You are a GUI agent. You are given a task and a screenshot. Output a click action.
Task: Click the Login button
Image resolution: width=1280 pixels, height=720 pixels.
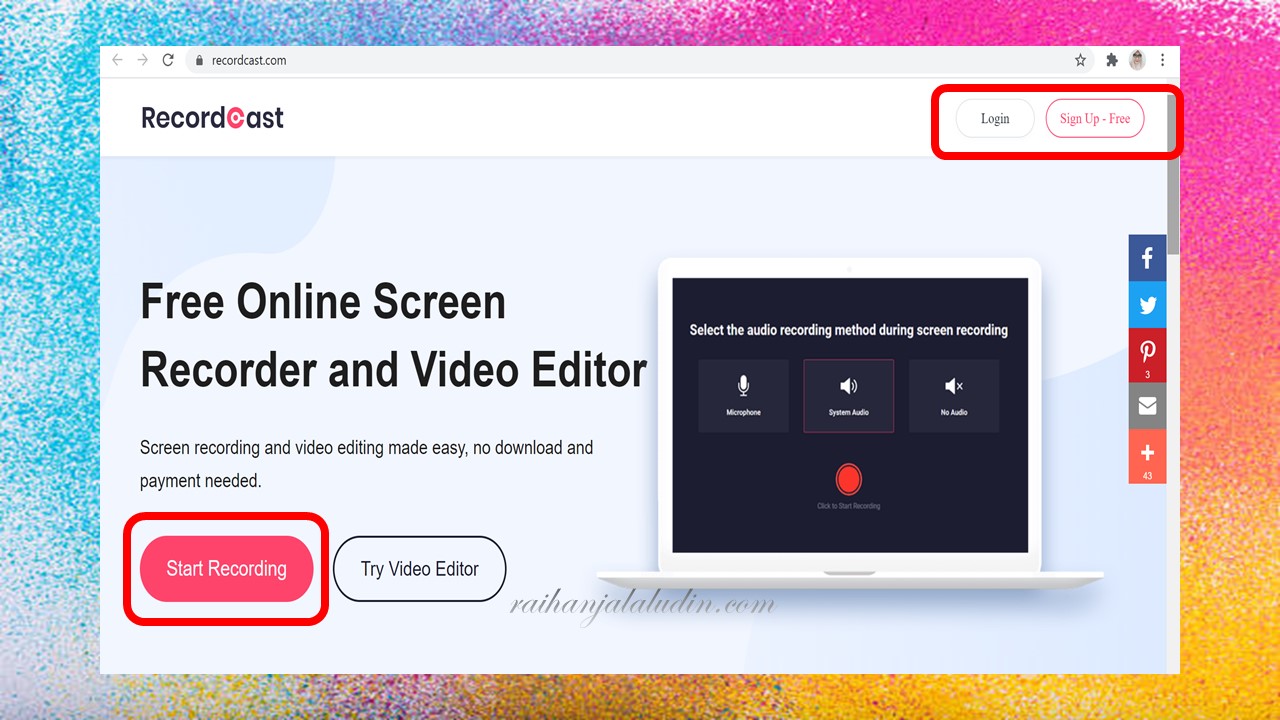click(x=995, y=118)
